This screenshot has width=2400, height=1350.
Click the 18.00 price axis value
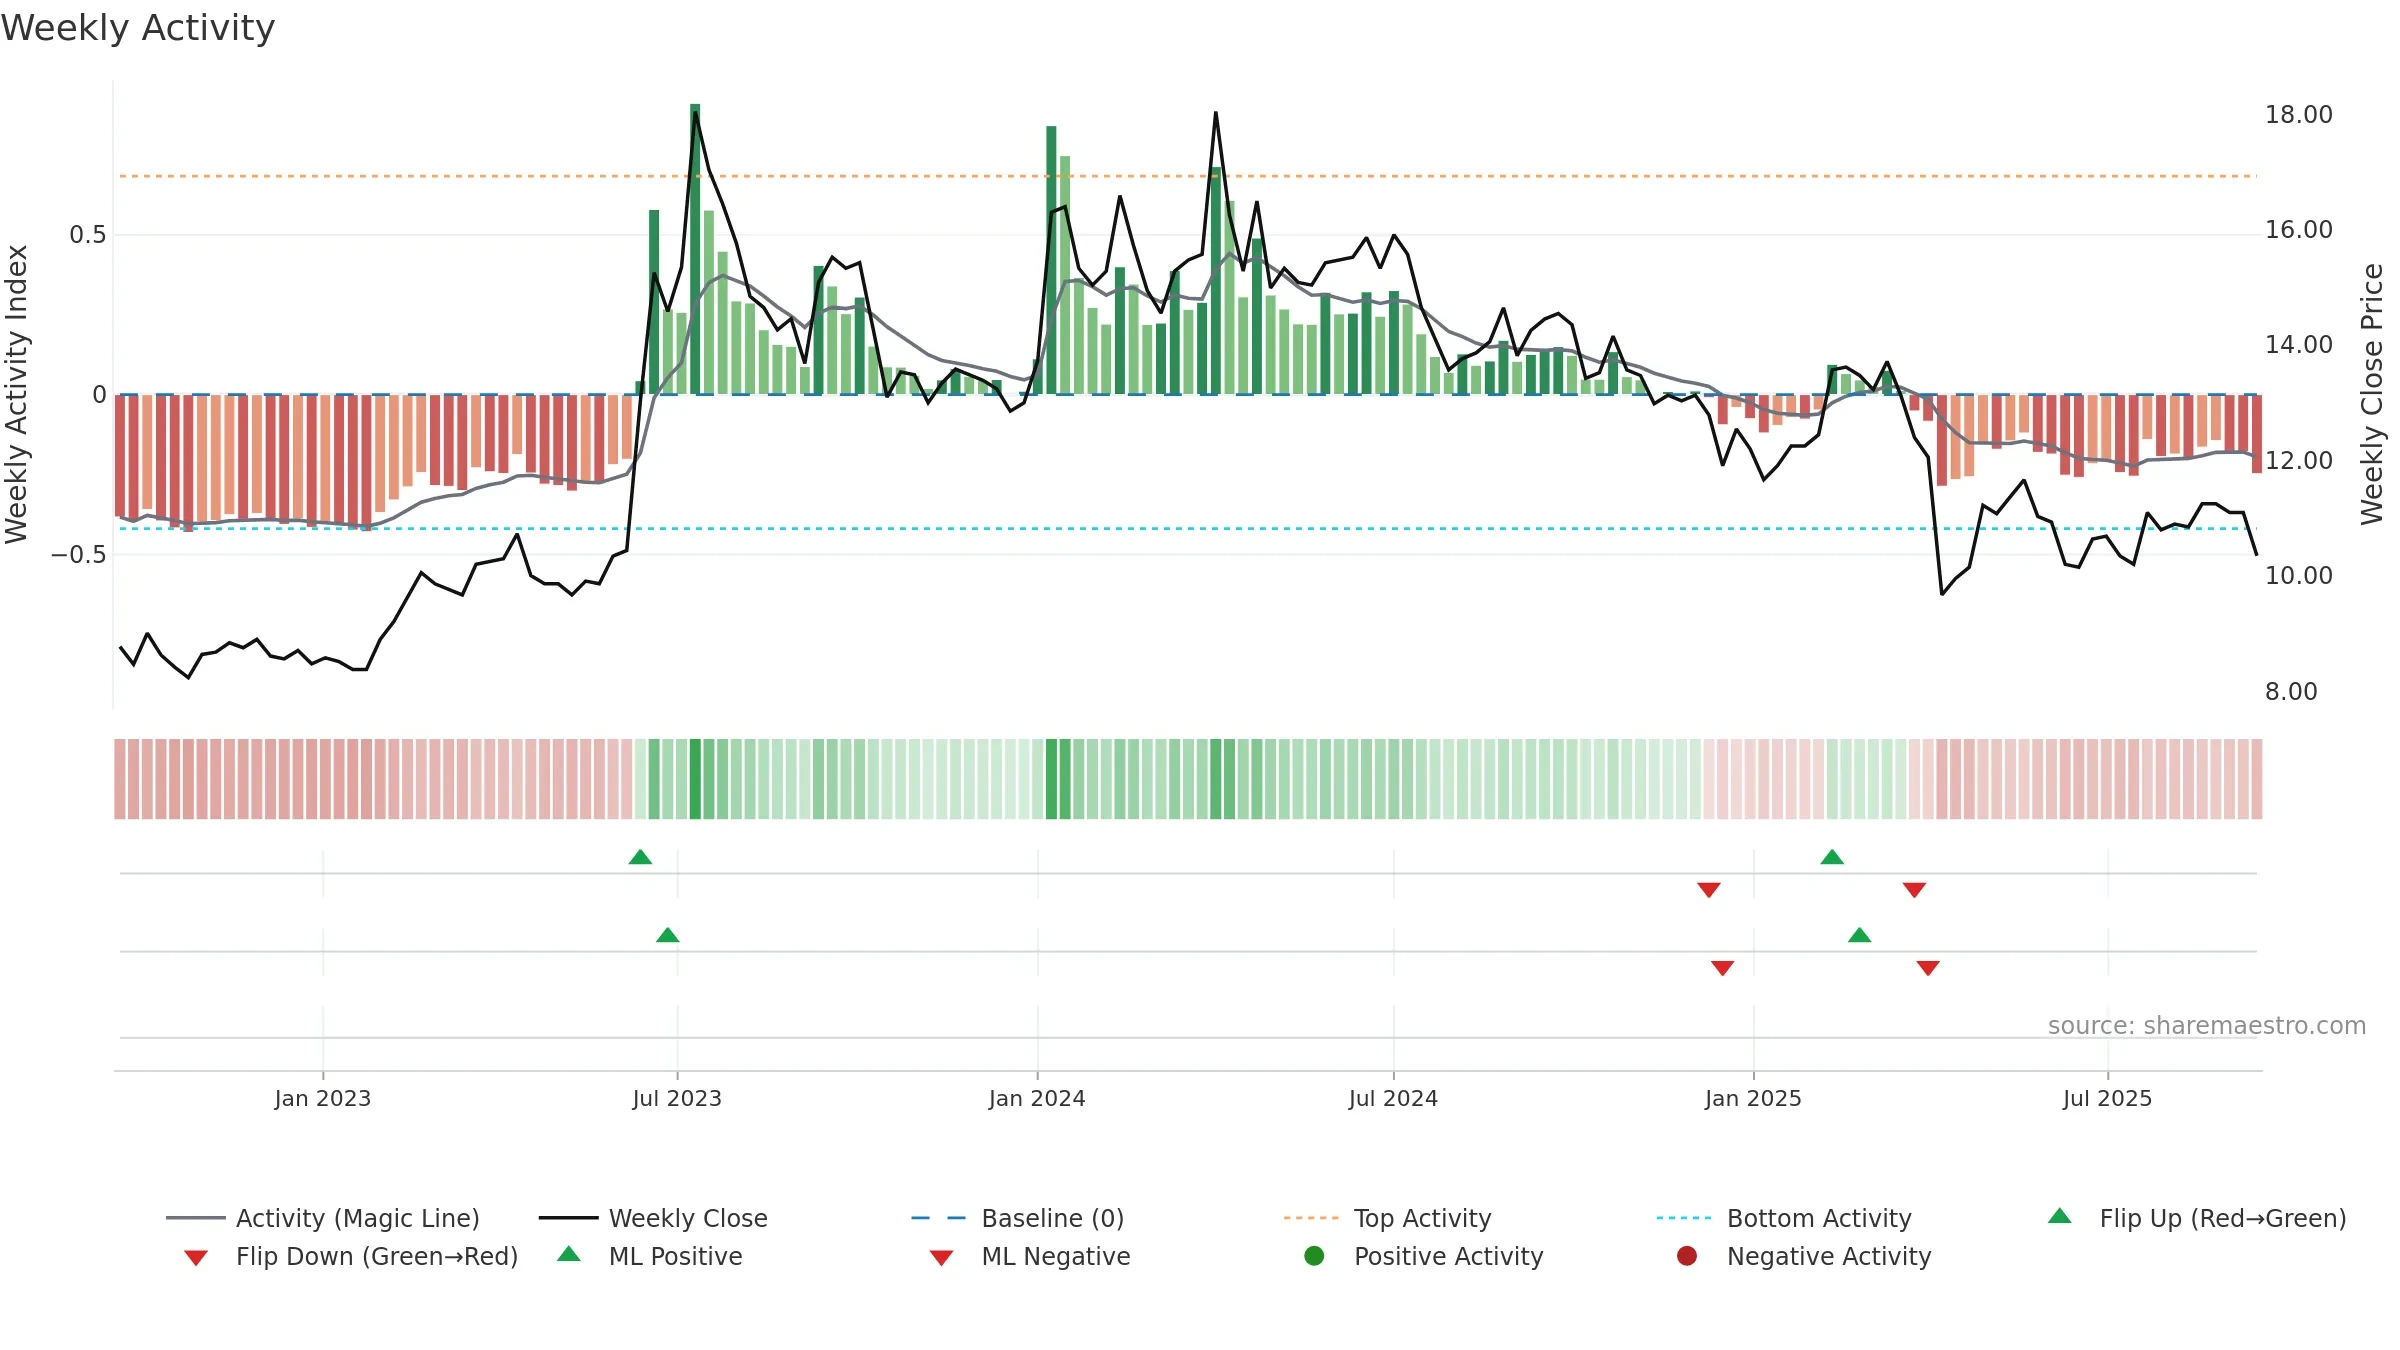pyautogui.click(x=2299, y=115)
